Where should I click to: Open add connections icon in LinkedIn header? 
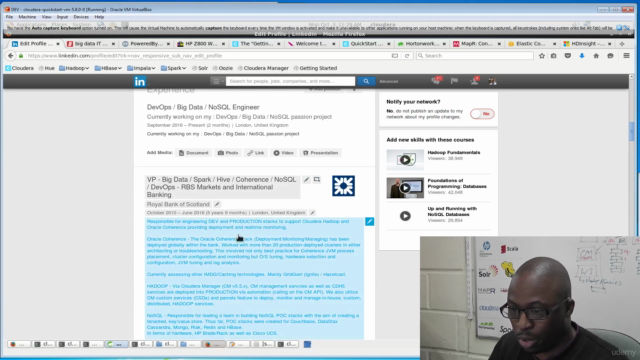(x=474, y=80)
